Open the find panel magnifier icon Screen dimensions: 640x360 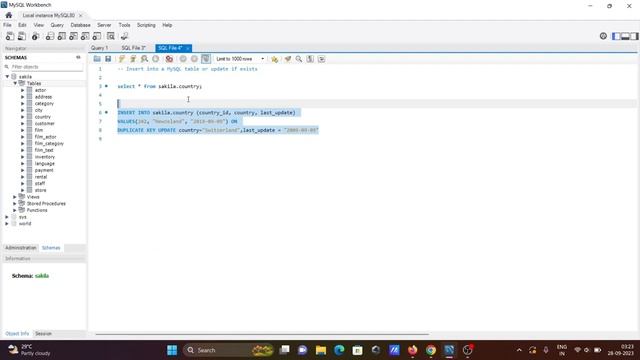coord(299,59)
